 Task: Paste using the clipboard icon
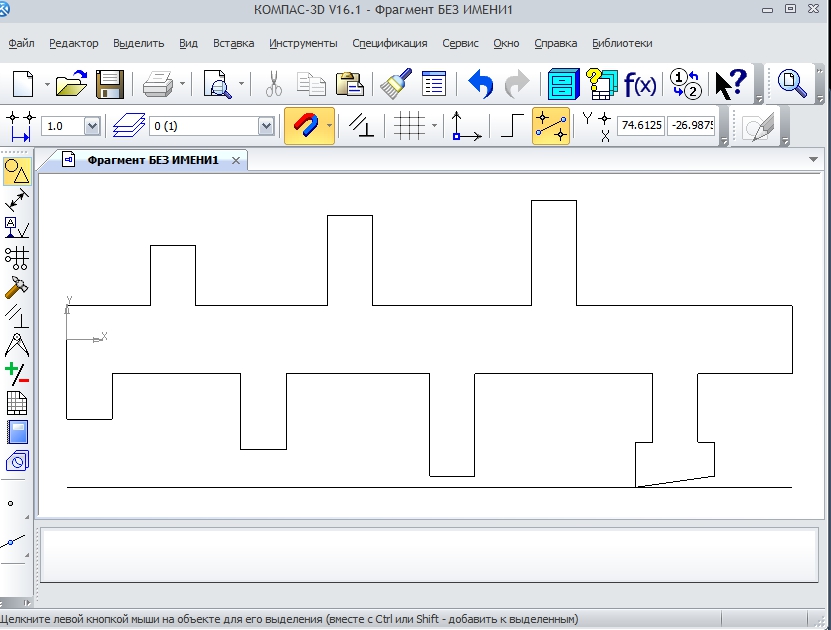click(349, 84)
